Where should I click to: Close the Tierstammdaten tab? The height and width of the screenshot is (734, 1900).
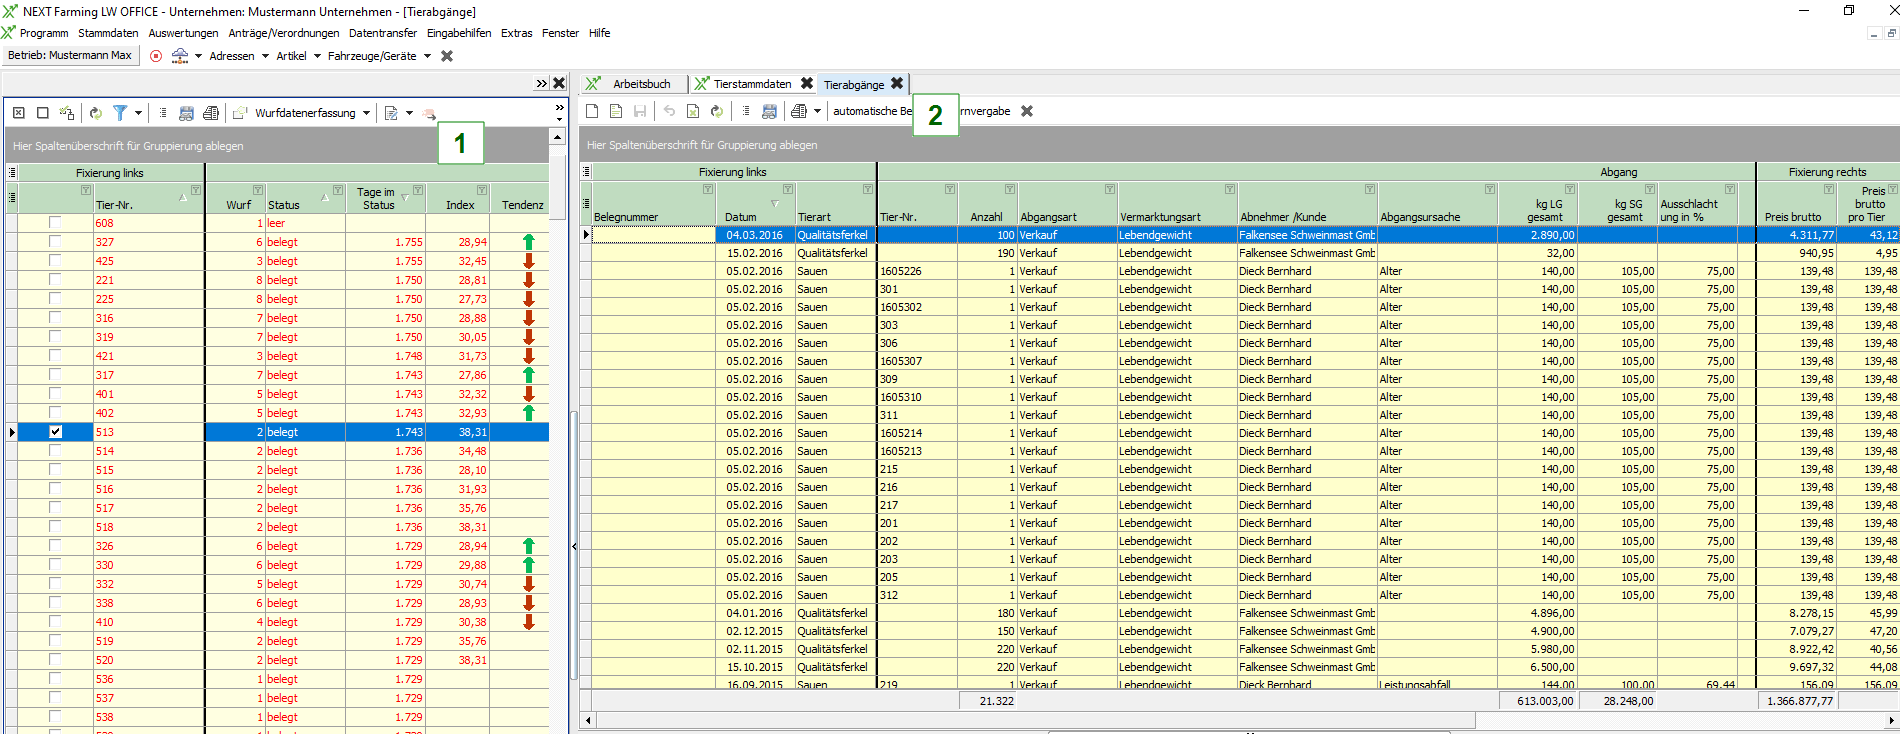[807, 83]
